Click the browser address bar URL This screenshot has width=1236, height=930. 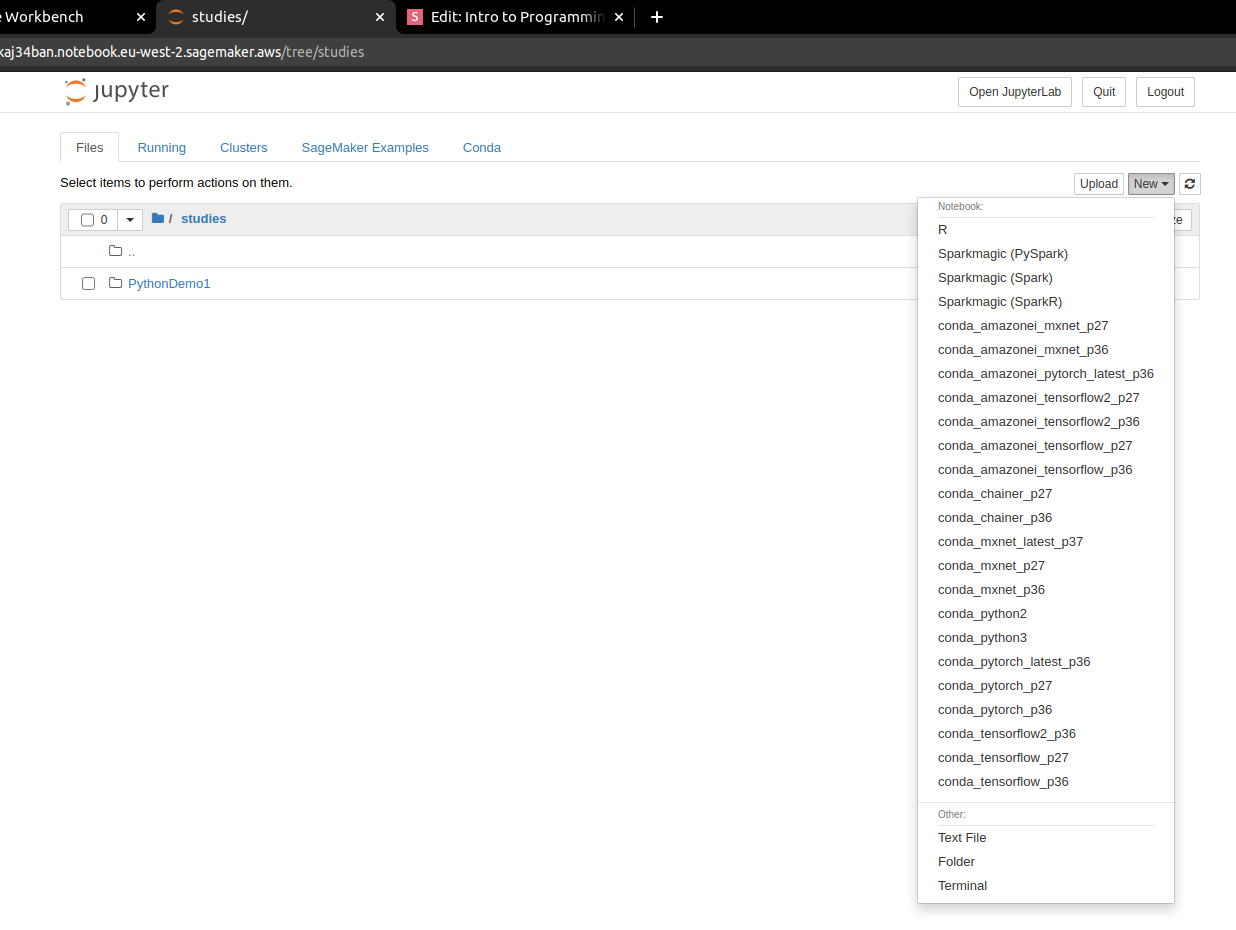point(182,52)
